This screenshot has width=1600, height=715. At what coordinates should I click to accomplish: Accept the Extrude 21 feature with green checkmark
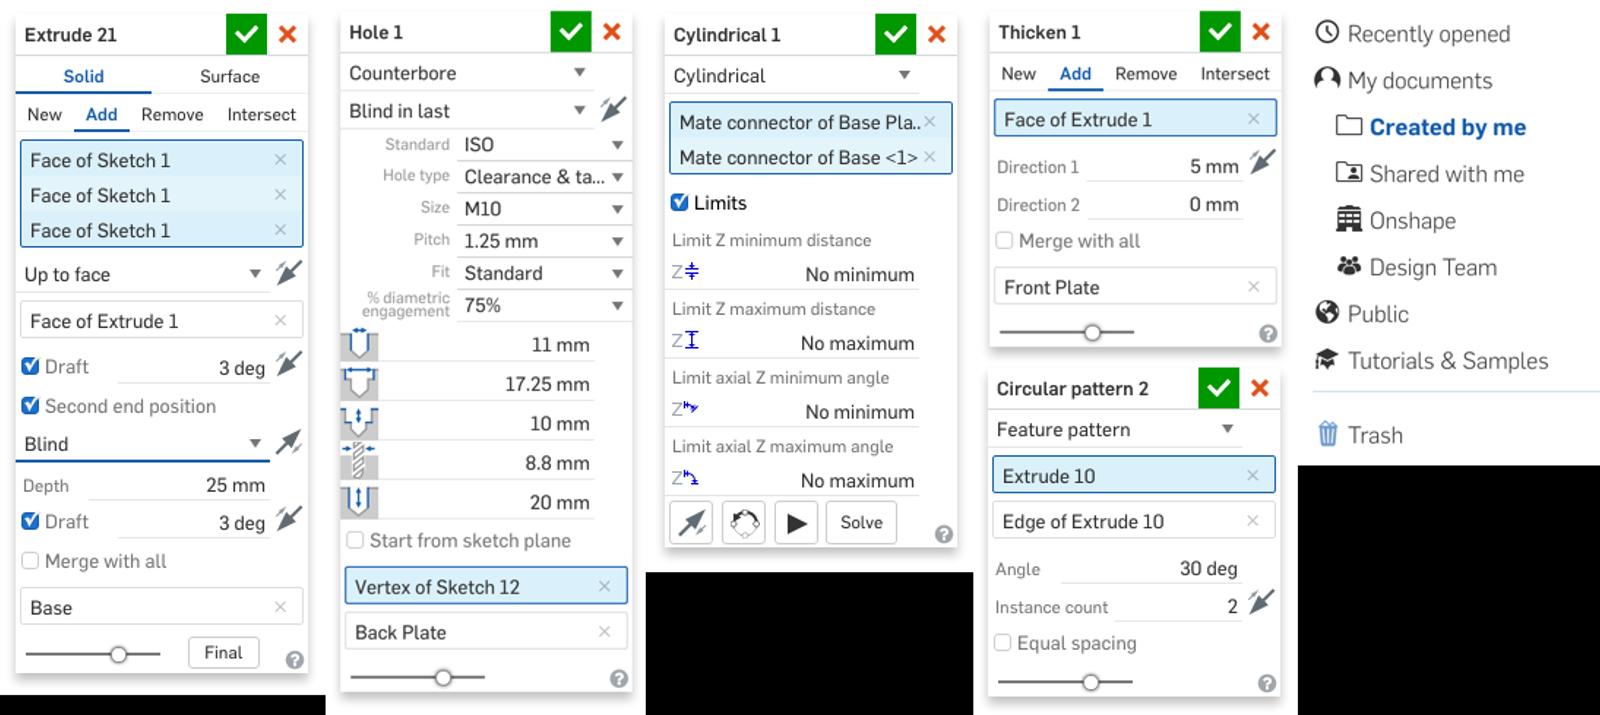point(246,35)
